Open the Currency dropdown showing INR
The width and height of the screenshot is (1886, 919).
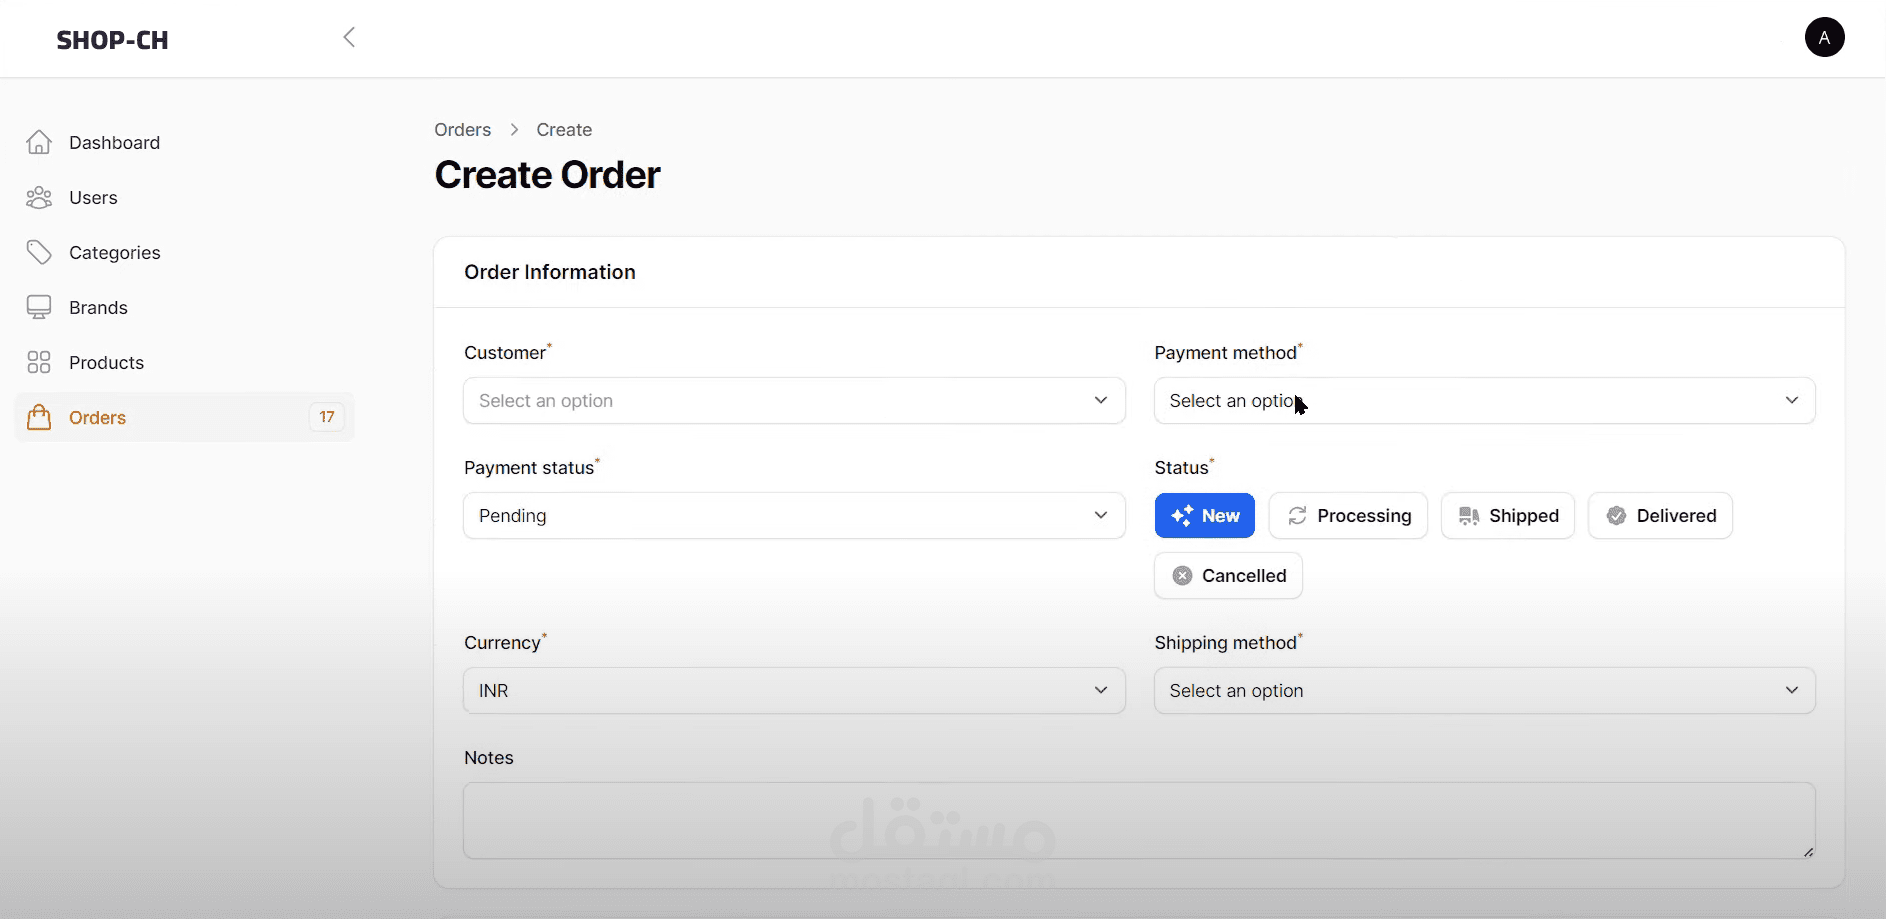click(x=794, y=691)
